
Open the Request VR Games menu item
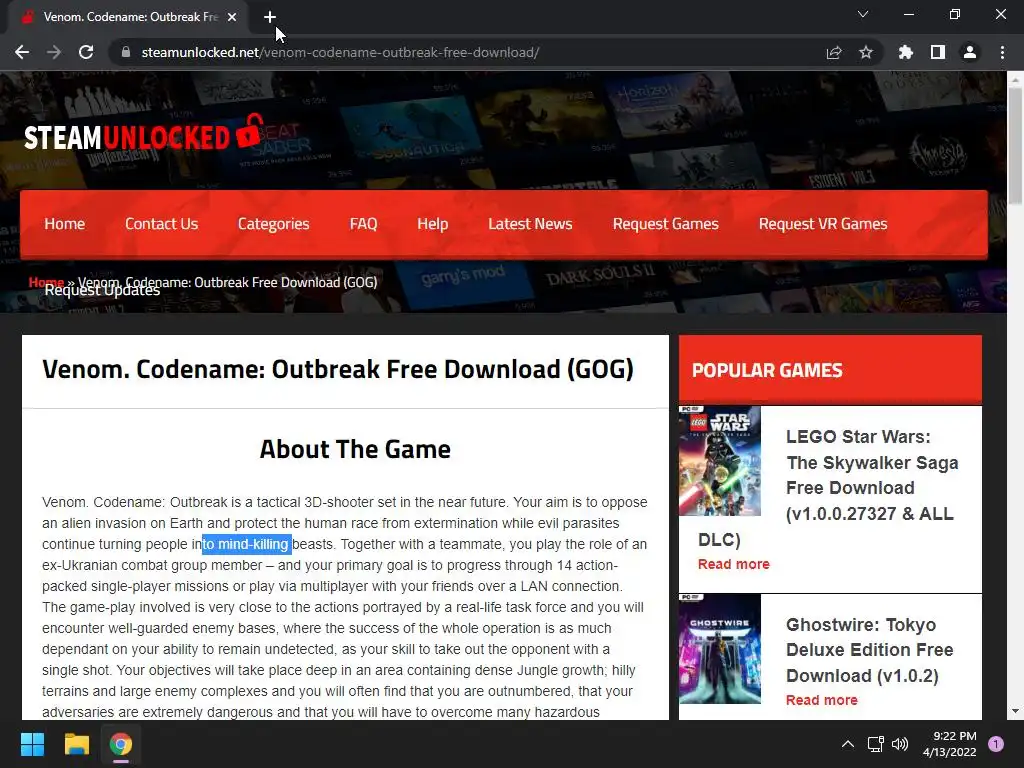(823, 224)
